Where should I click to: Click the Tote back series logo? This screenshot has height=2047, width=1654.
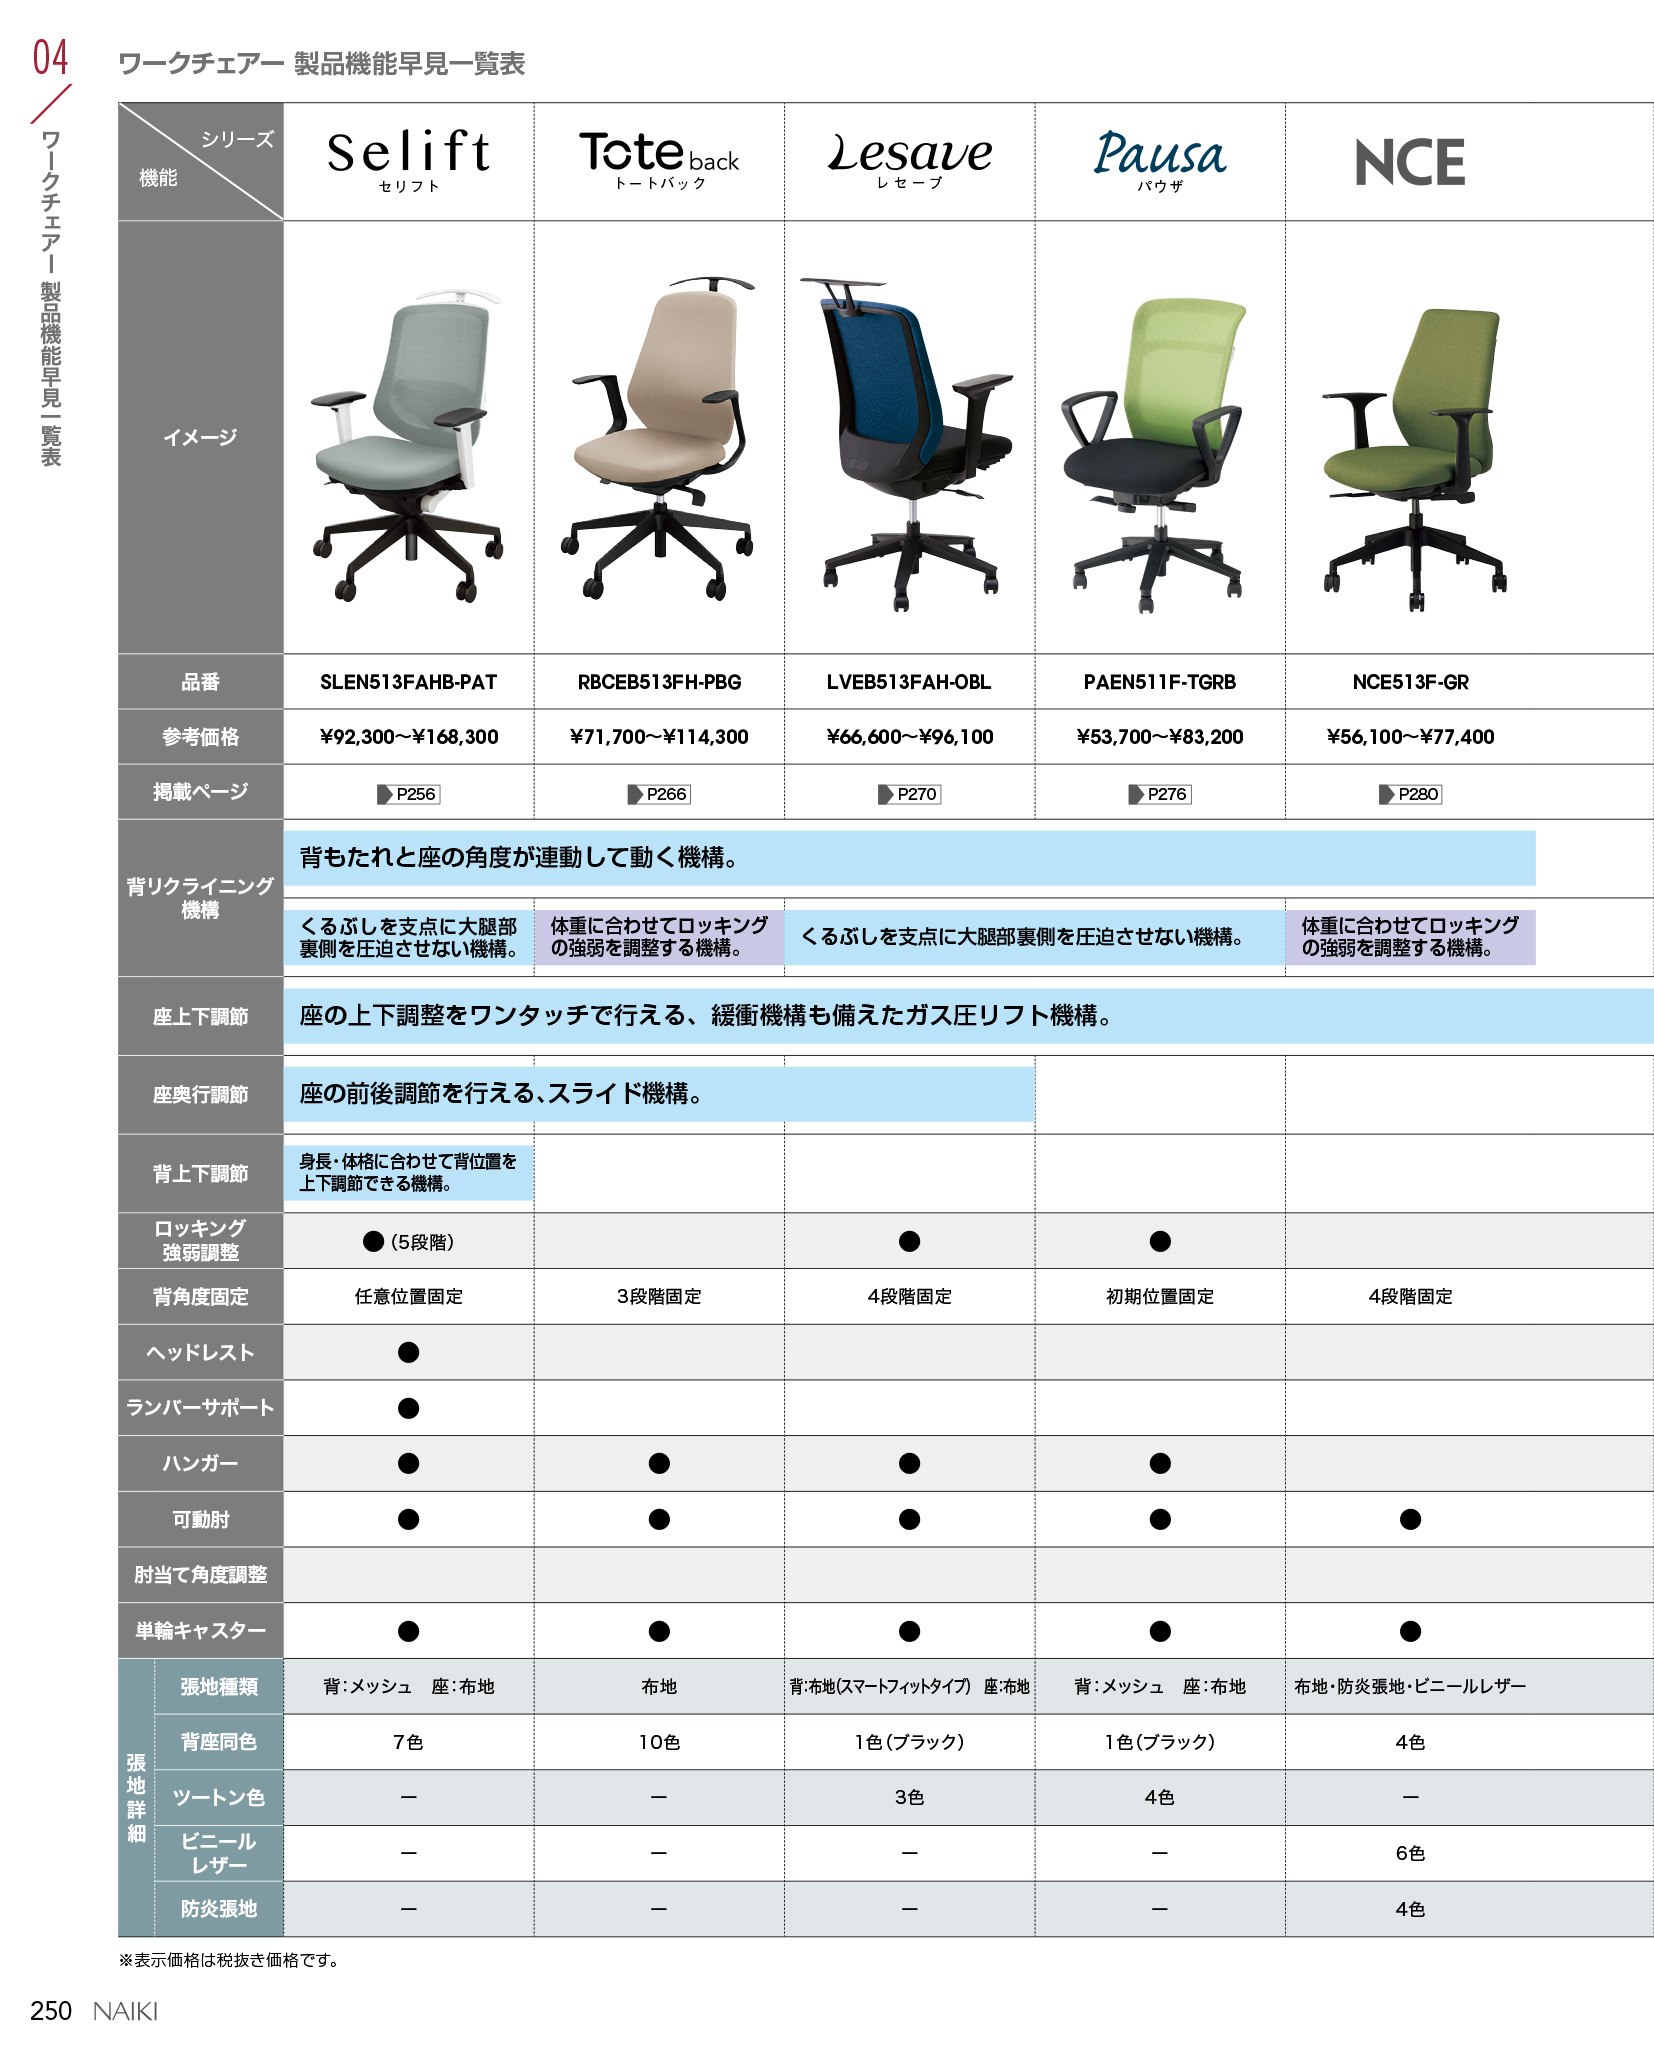click(659, 158)
